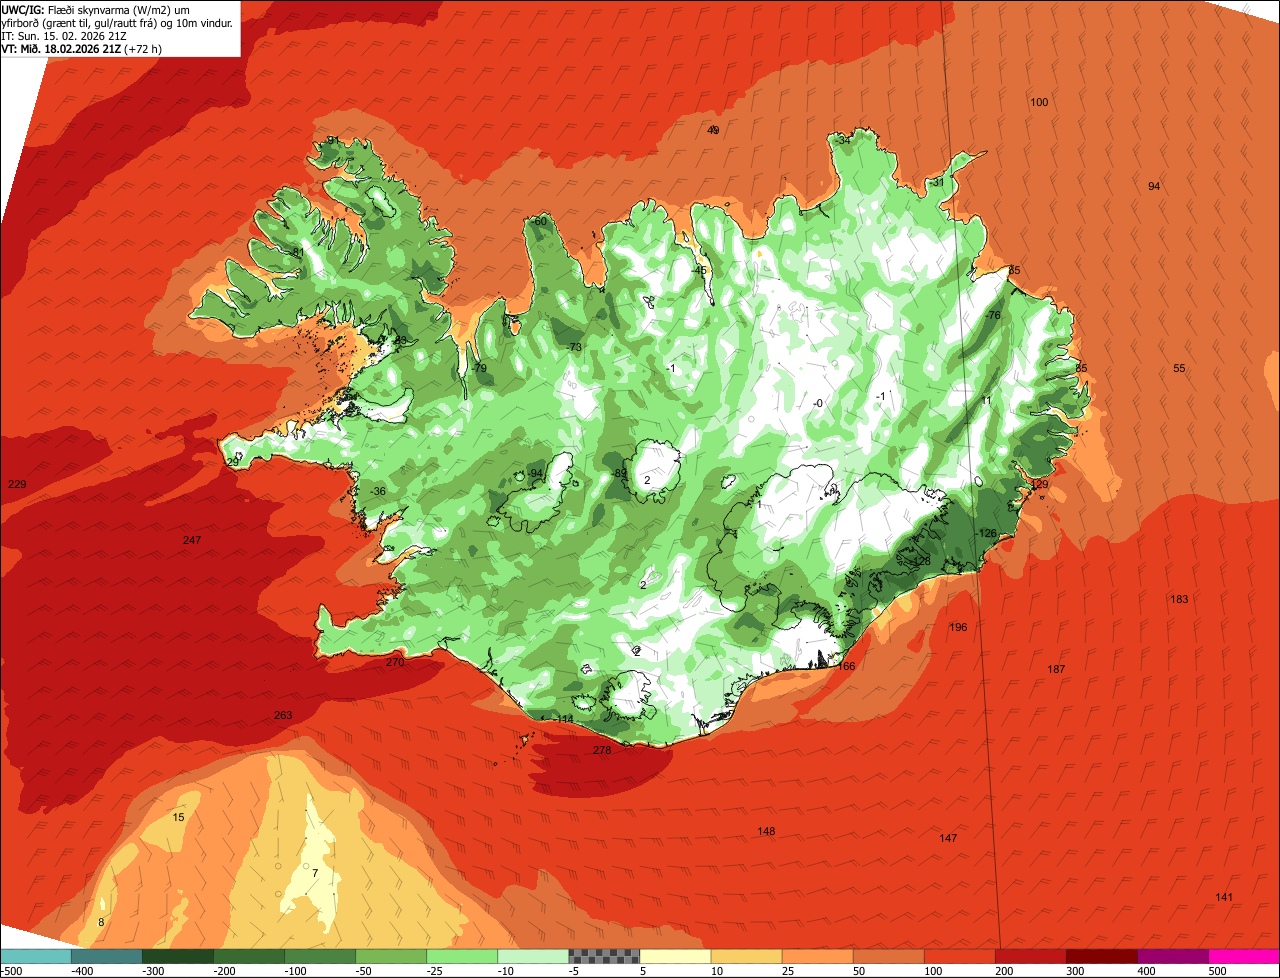Click the map value 147 in the southern ocean
This screenshot has height=978, width=1280.
tap(949, 838)
